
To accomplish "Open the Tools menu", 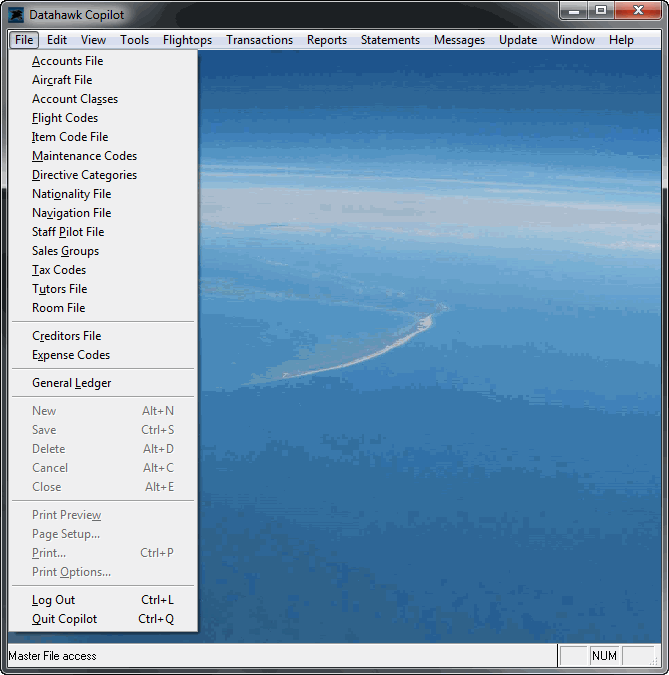I will (x=134, y=40).
